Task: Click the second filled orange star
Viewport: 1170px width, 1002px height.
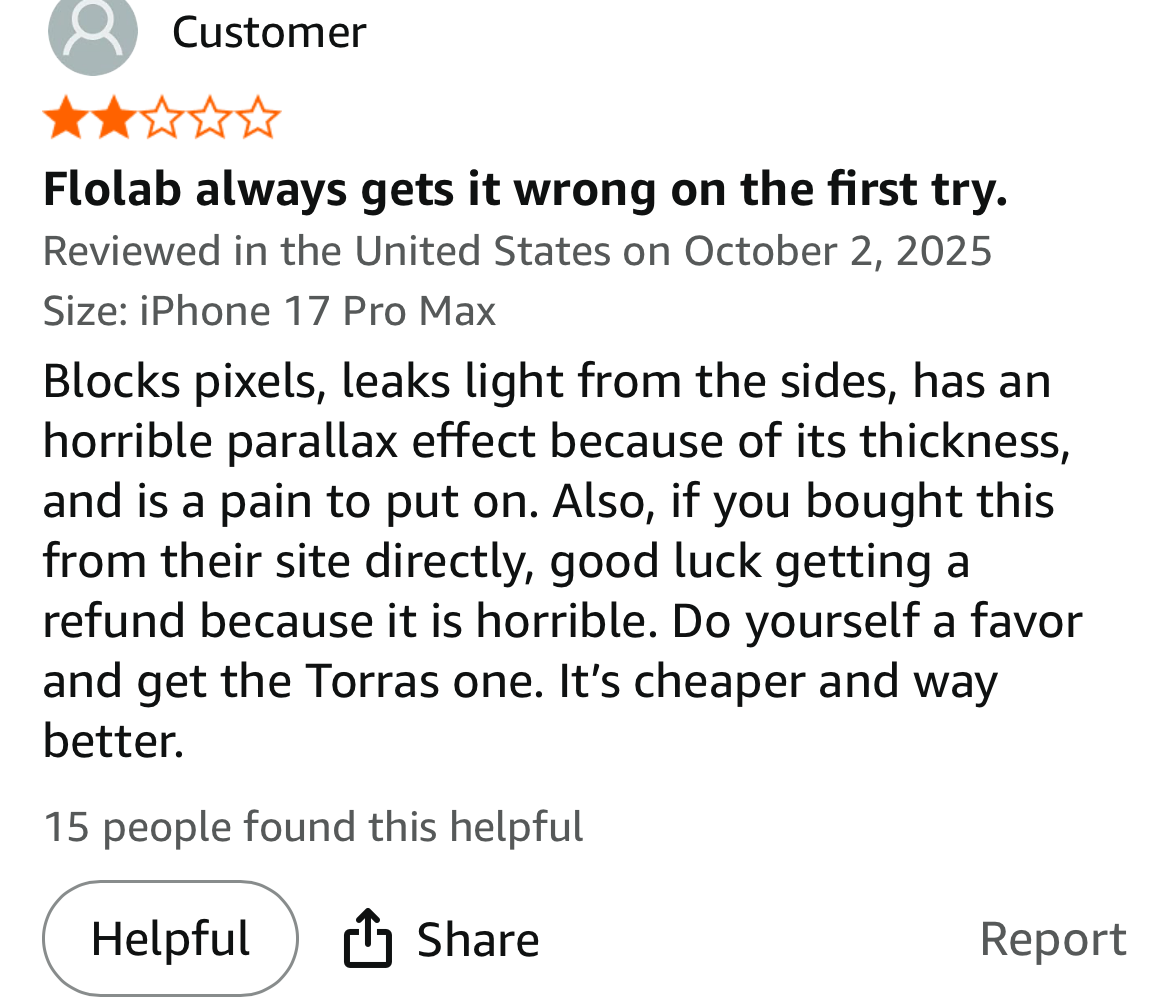Action: click(113, 119)
